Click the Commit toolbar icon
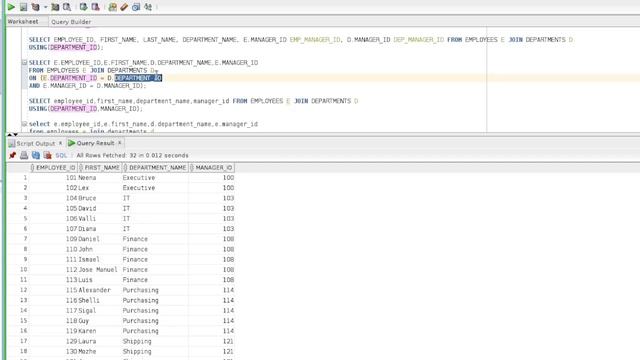Viewport: 640px width, 360px height. pos(84,7)
